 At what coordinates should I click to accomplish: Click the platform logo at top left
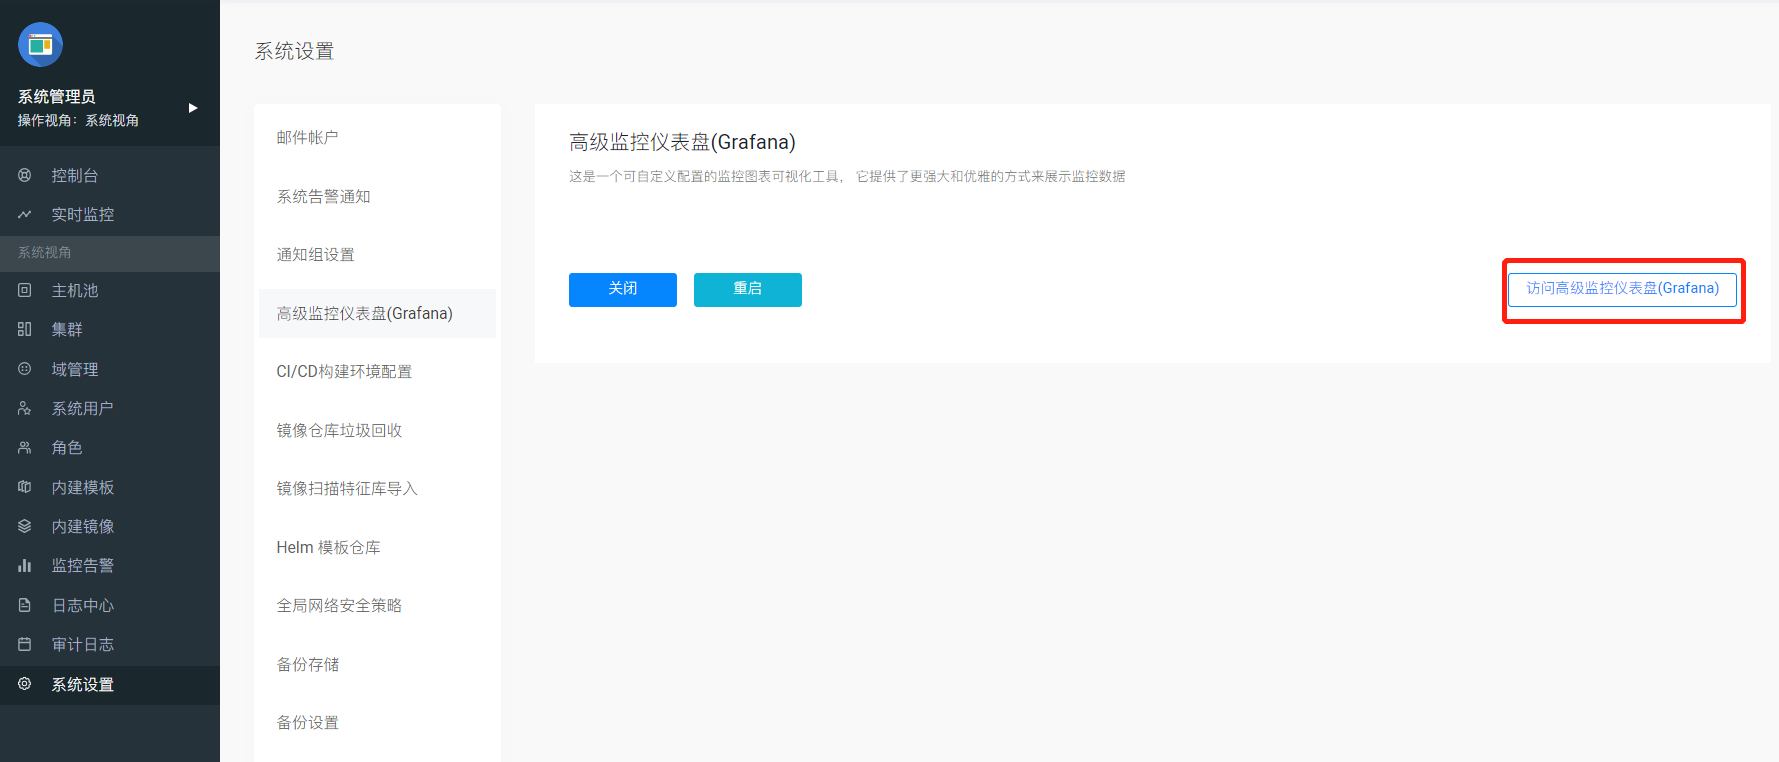tap(41, 45)
